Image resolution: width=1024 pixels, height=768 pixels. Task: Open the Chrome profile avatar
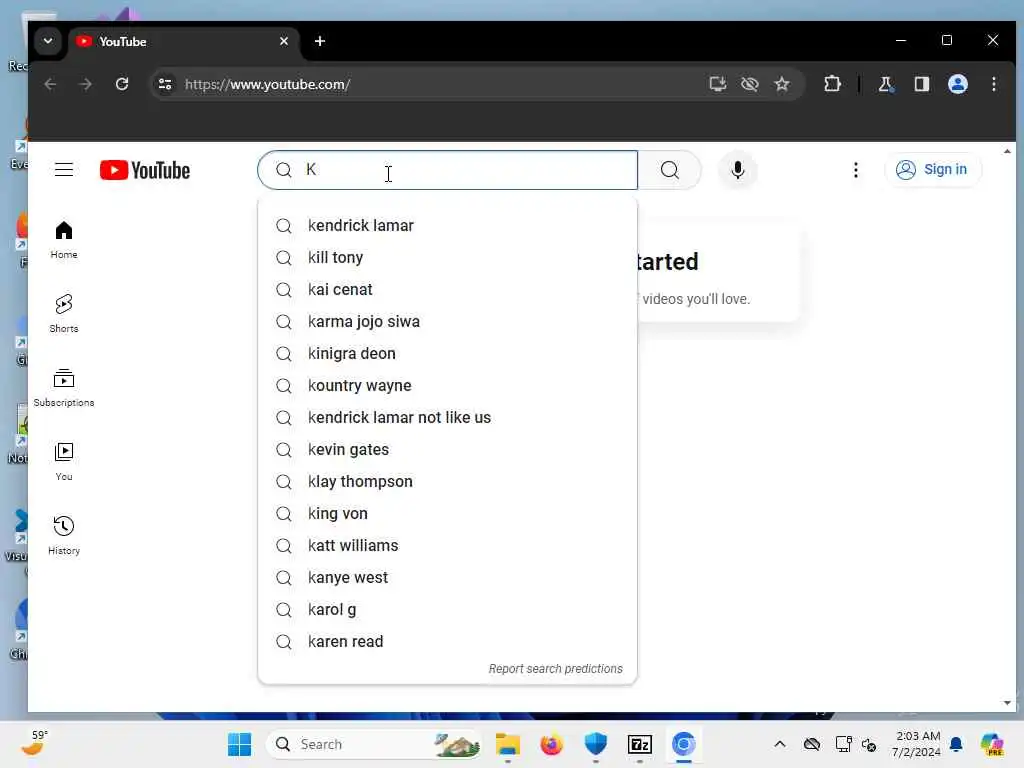click(x=958, y=84)
